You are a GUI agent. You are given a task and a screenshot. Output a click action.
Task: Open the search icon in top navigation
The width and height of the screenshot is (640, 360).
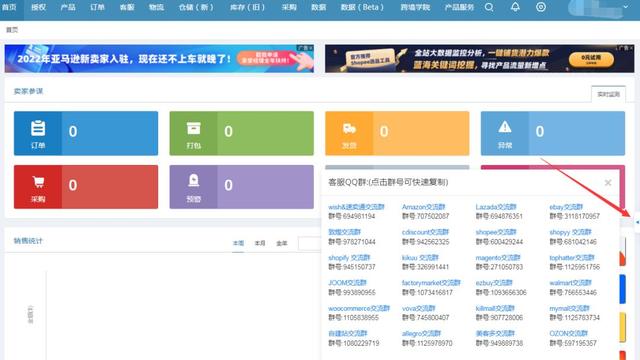[489, 7]
